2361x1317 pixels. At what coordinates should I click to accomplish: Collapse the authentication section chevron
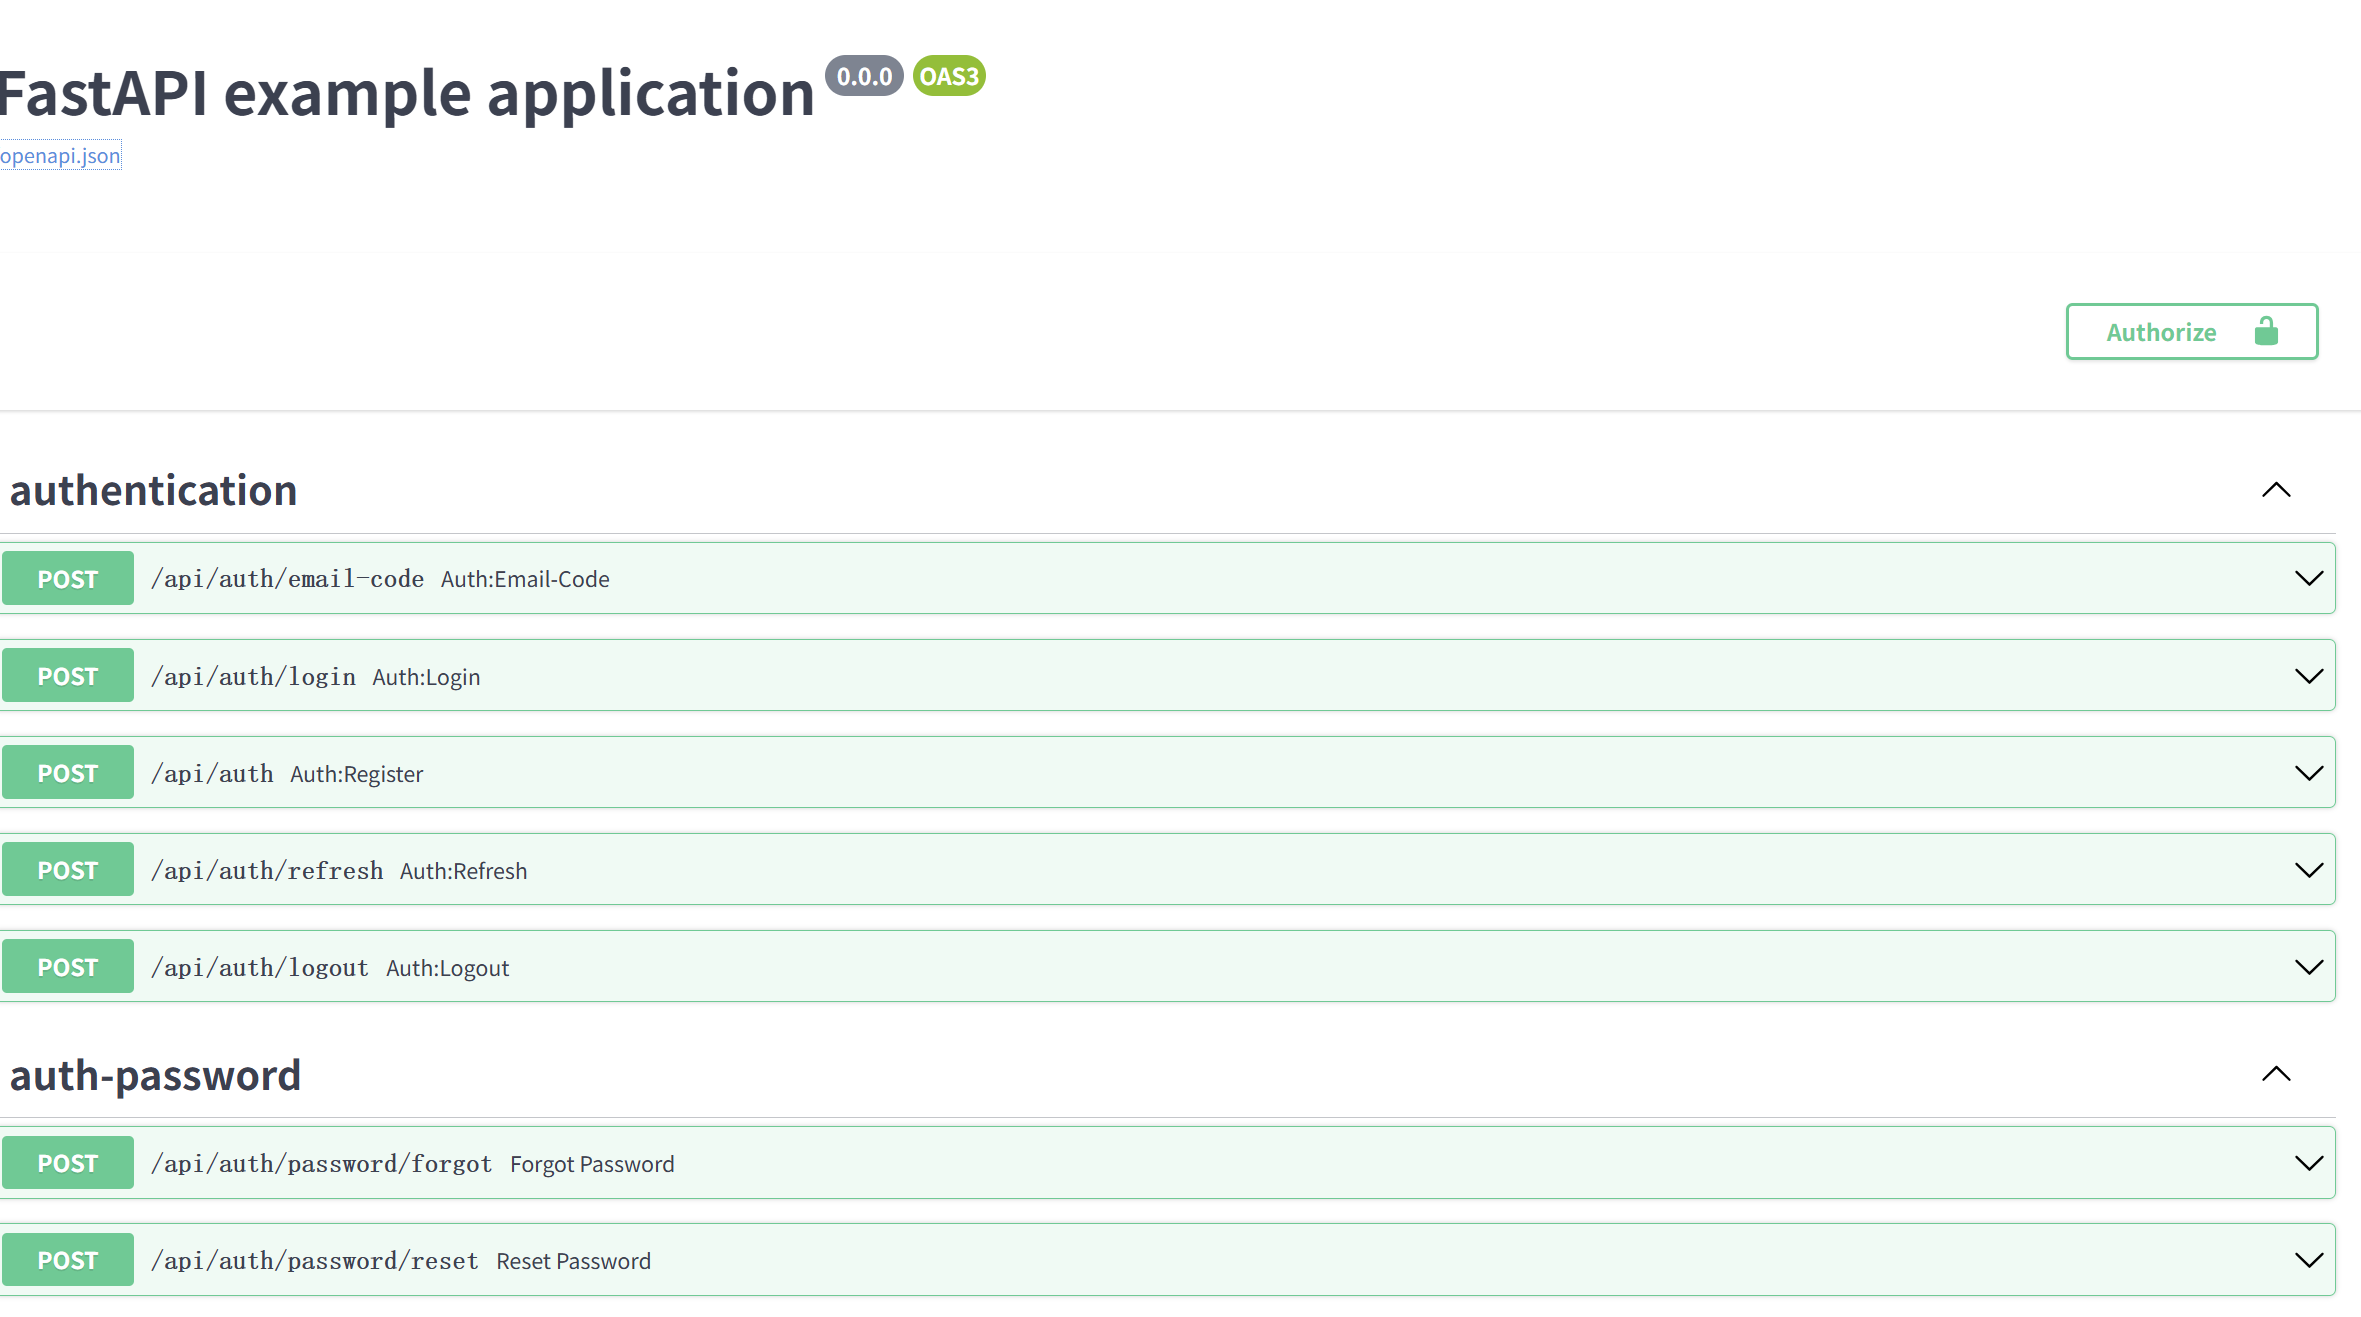point(2276,490)
